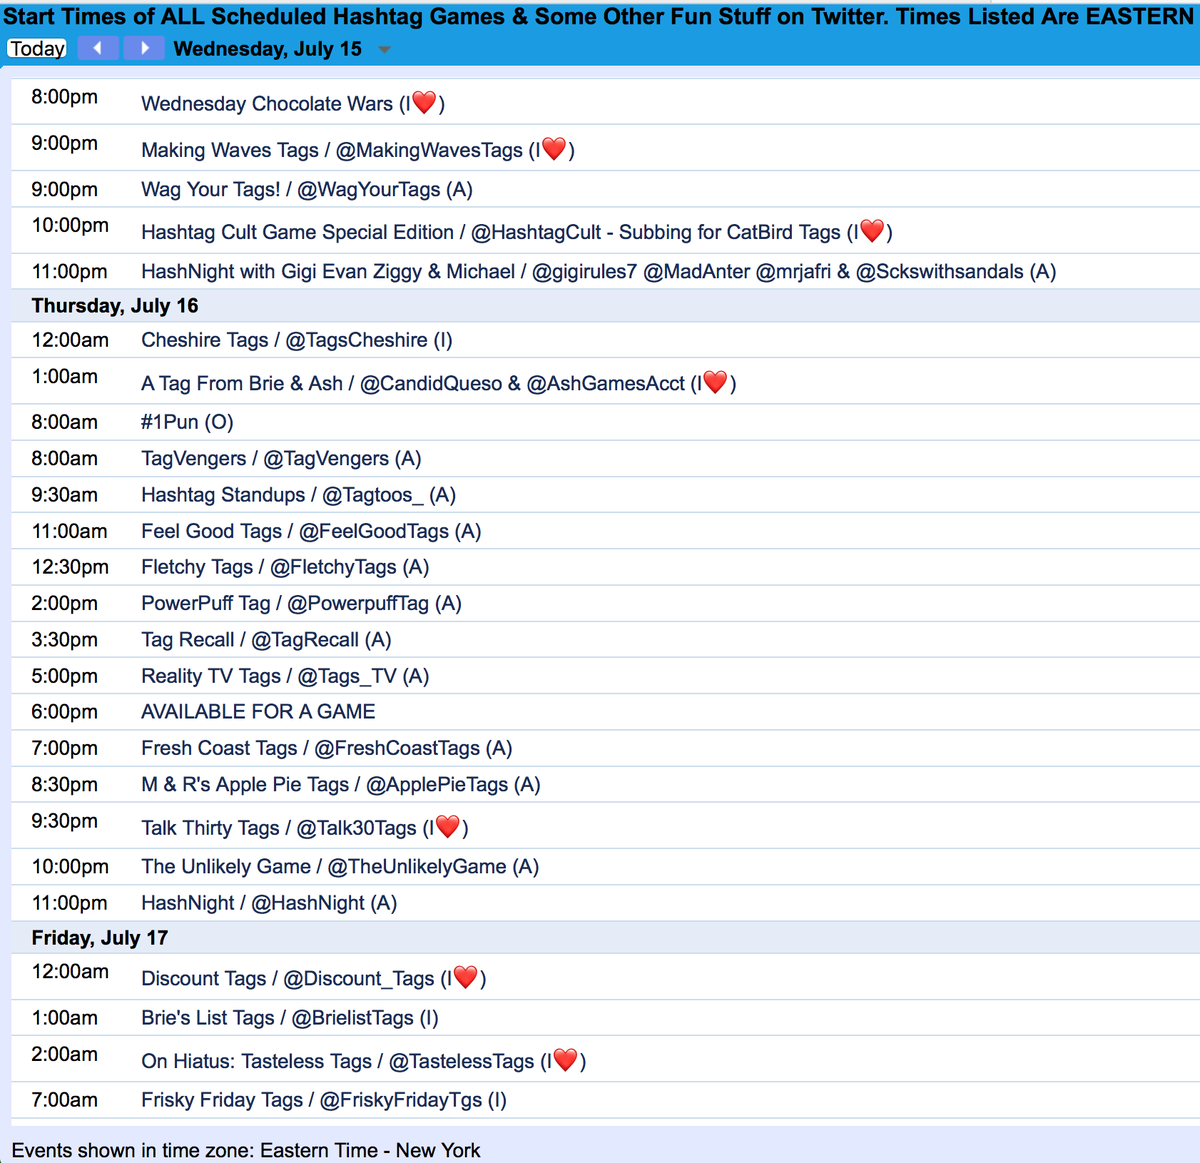Go to previous period with left arrow
The image size is (1200, 1163).
pyautogui.click(x=98, y=48)
